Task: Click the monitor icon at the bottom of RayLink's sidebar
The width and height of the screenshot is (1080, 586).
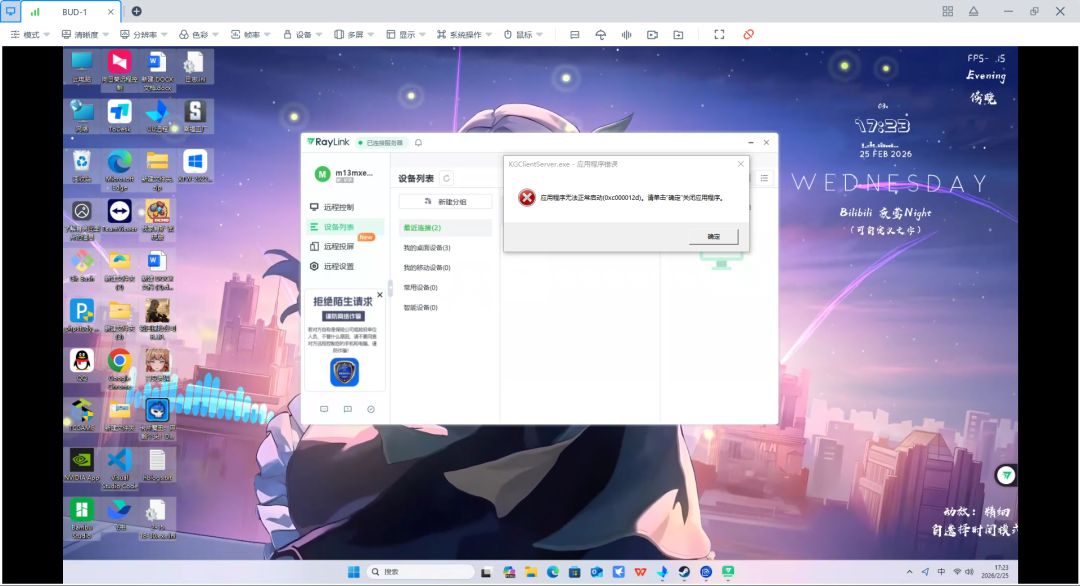Action: (324, 409)
